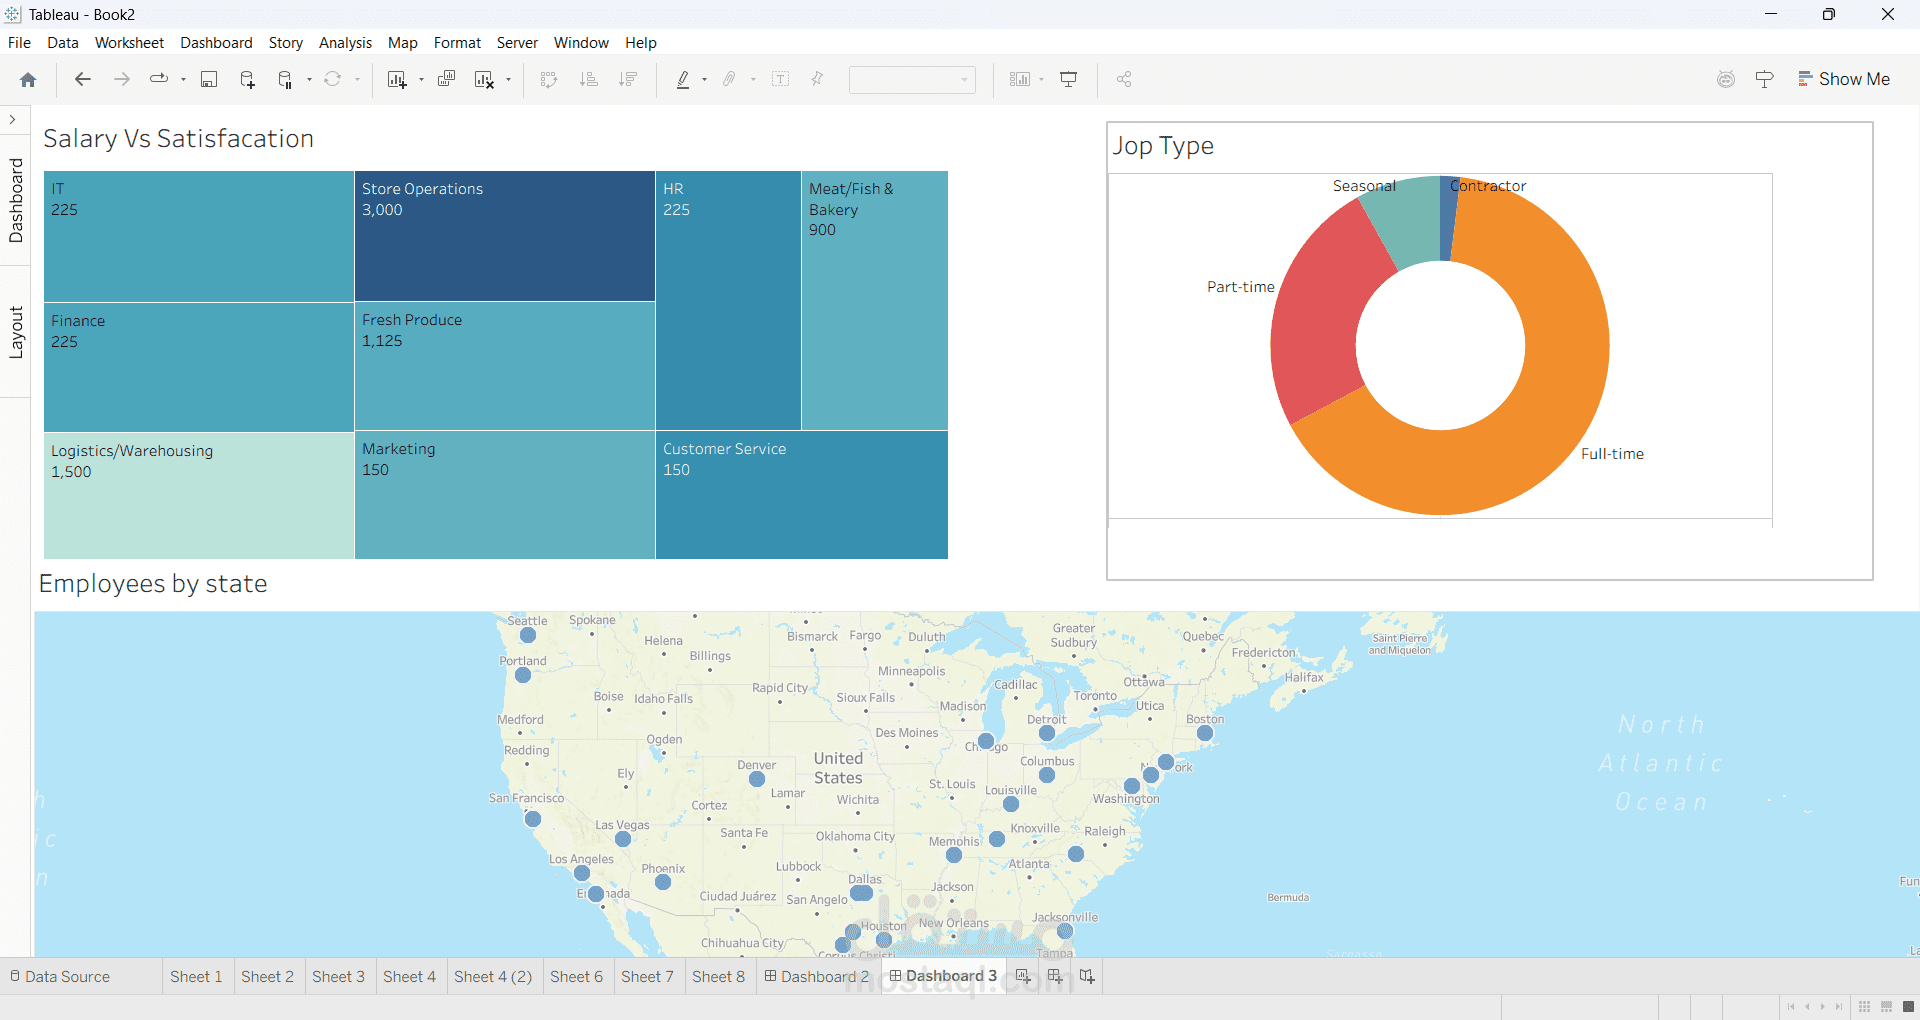This screenshot has height=1020, width=1920.
Task: Click the Seattle data point on map
Action: pos(528,635)
